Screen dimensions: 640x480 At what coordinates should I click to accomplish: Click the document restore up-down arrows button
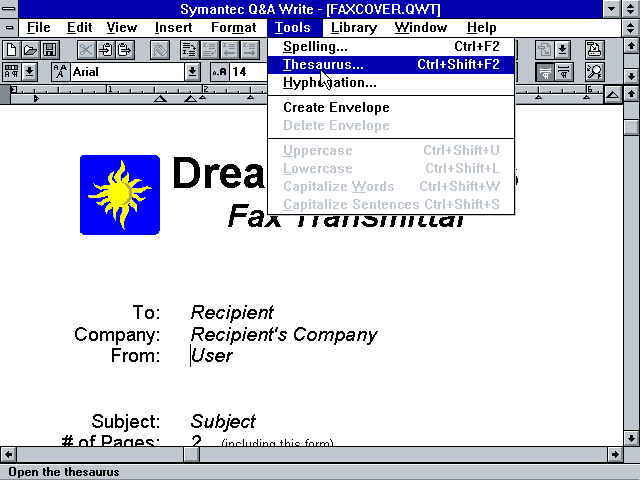(631, 28)
